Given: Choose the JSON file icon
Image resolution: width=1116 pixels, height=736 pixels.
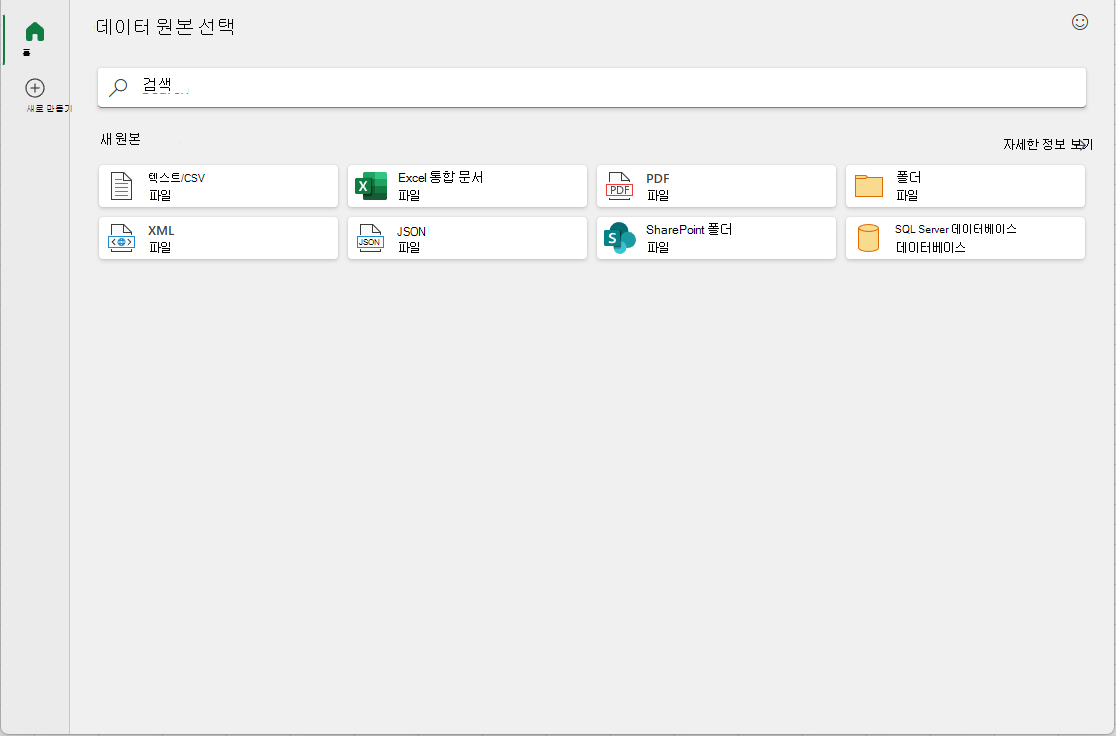Looking at the screenshot, I should [370, 238].
